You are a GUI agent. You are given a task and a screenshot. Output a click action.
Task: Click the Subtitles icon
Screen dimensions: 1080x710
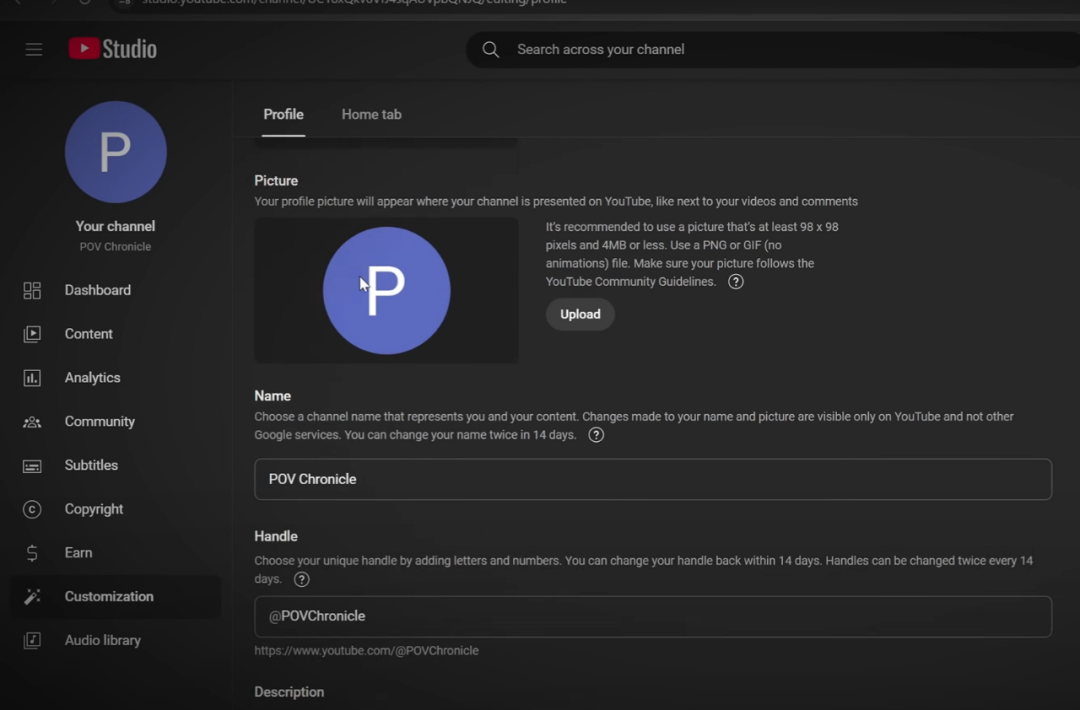32,466
